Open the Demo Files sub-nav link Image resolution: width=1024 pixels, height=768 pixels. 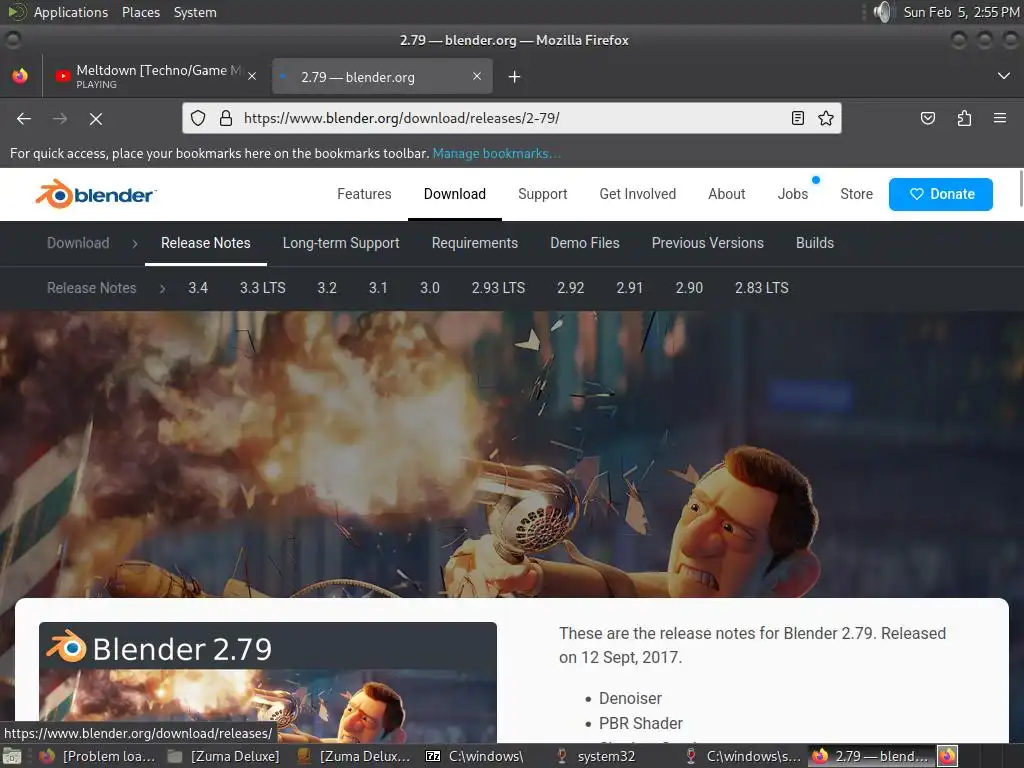pos(584,243)
